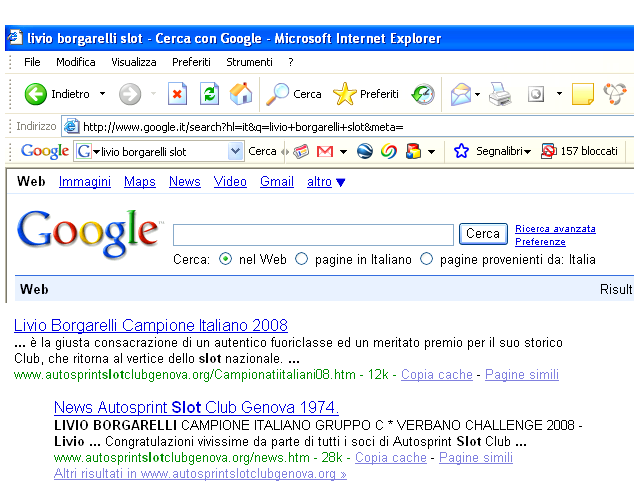Open the Preferiti menu in menu bar
Viewport: 634px width, 500px height.
191,62
